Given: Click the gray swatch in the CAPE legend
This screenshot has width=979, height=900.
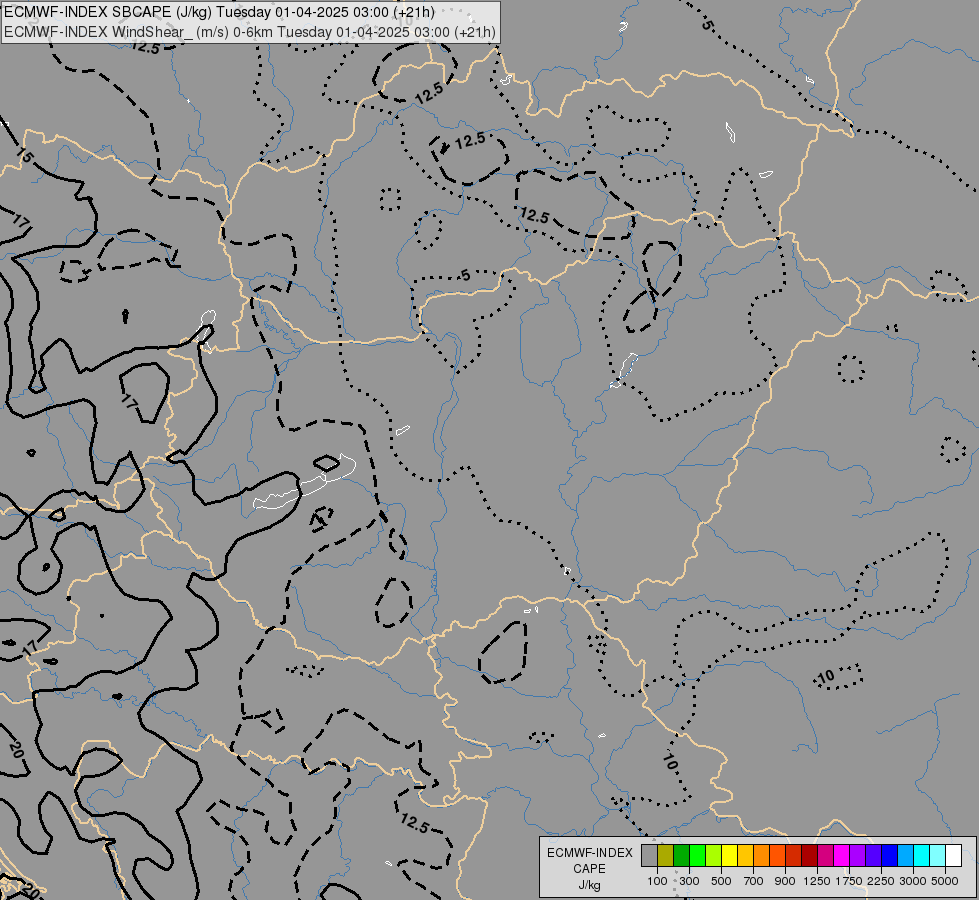Looking at the screenshot, I should pyautogui.click(x=649, y=855).
